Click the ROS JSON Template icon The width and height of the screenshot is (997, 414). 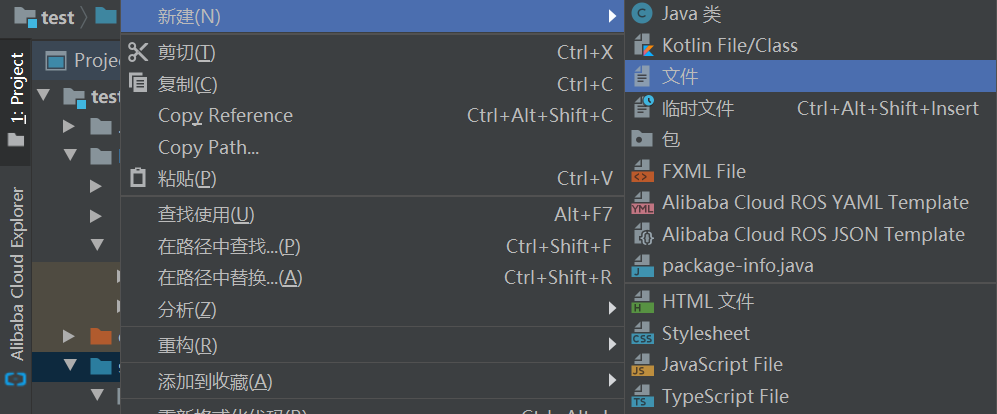643,235
